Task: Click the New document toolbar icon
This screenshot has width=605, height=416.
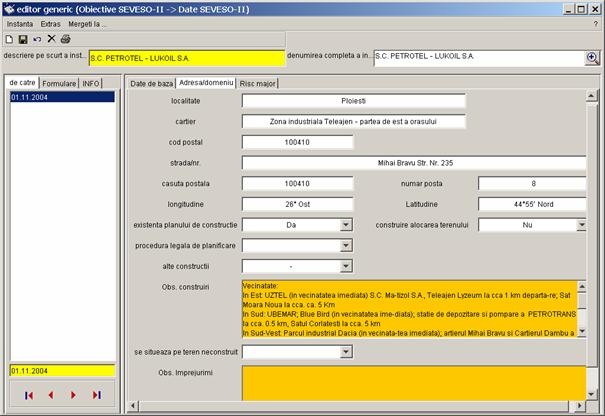Action: pyautogui.click(x=9, y=38)
